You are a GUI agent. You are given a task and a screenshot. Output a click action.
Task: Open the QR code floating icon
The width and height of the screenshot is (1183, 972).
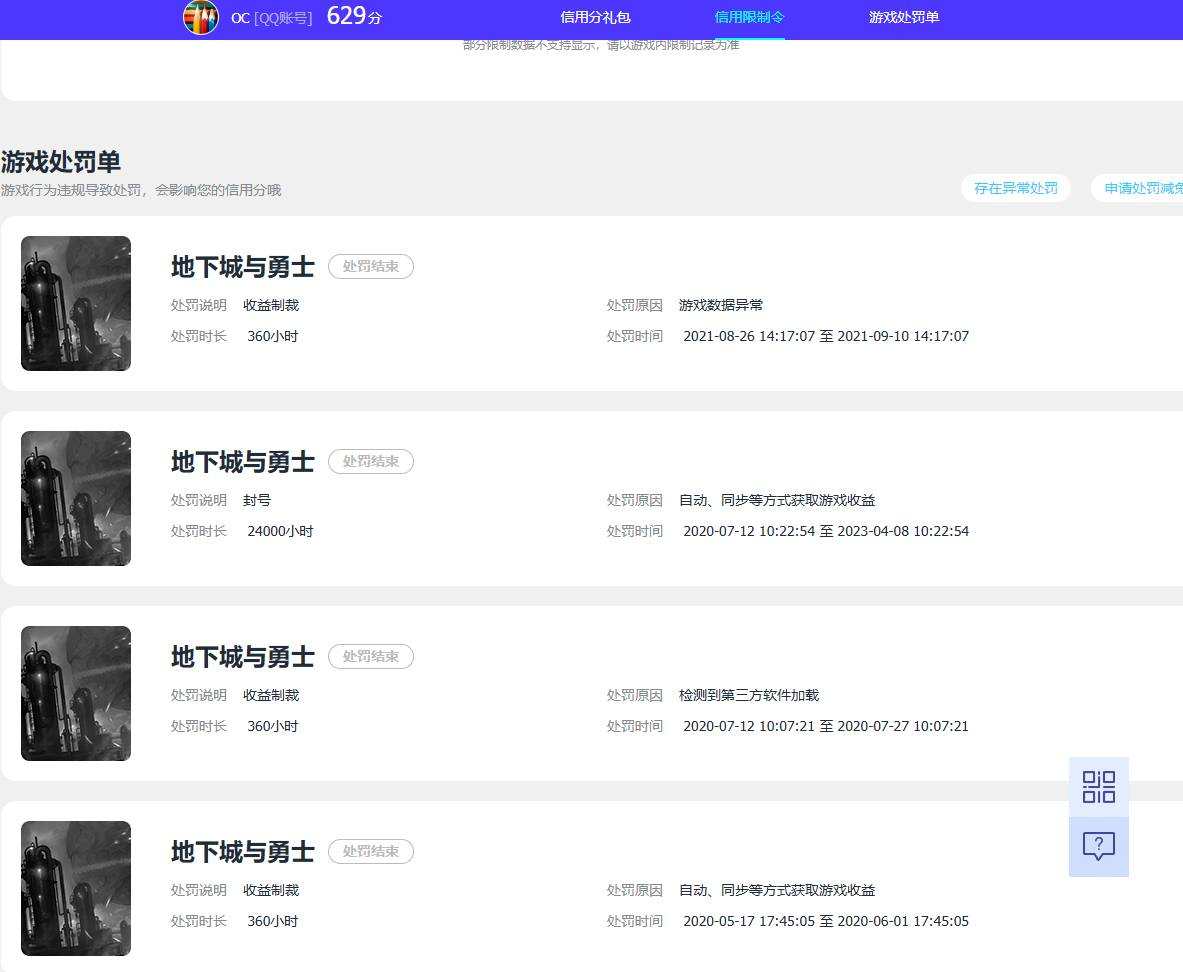click(1098, 786)
